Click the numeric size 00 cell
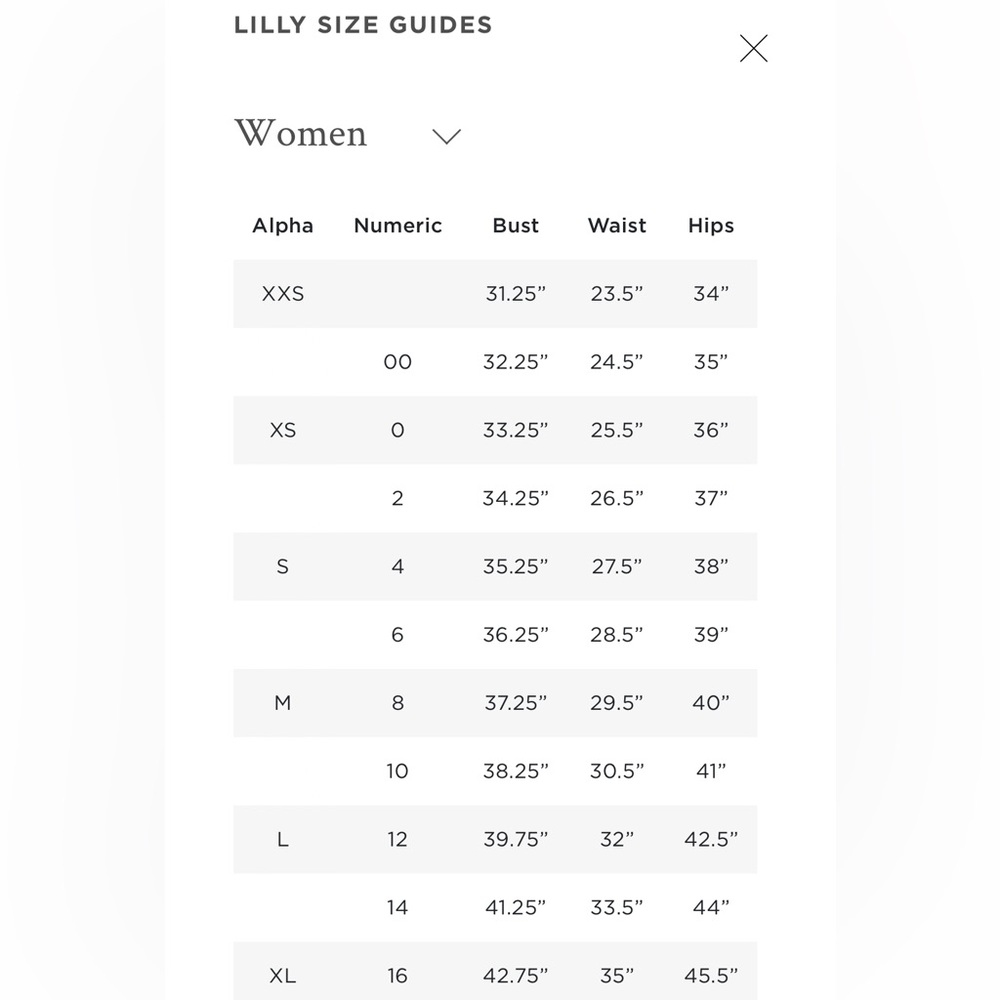This screenshot has width=1000, height=1000. coord(397,362)
